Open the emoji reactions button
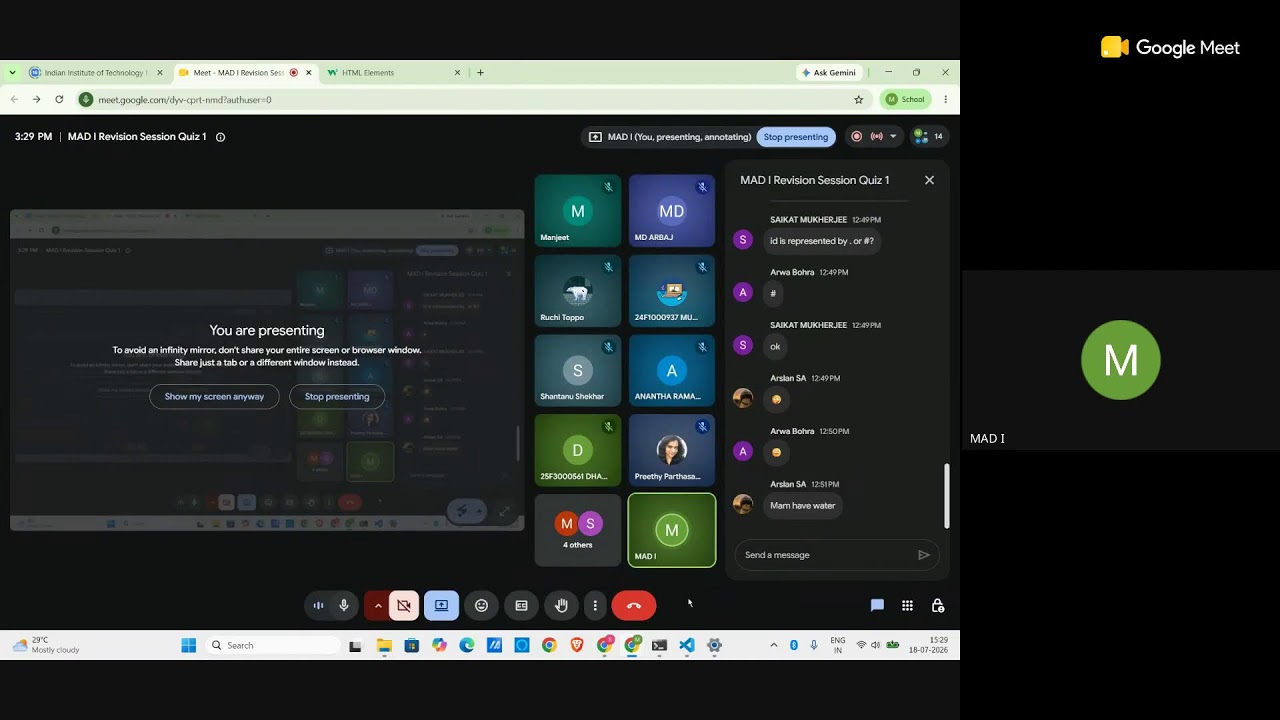 tap(481, 605)
